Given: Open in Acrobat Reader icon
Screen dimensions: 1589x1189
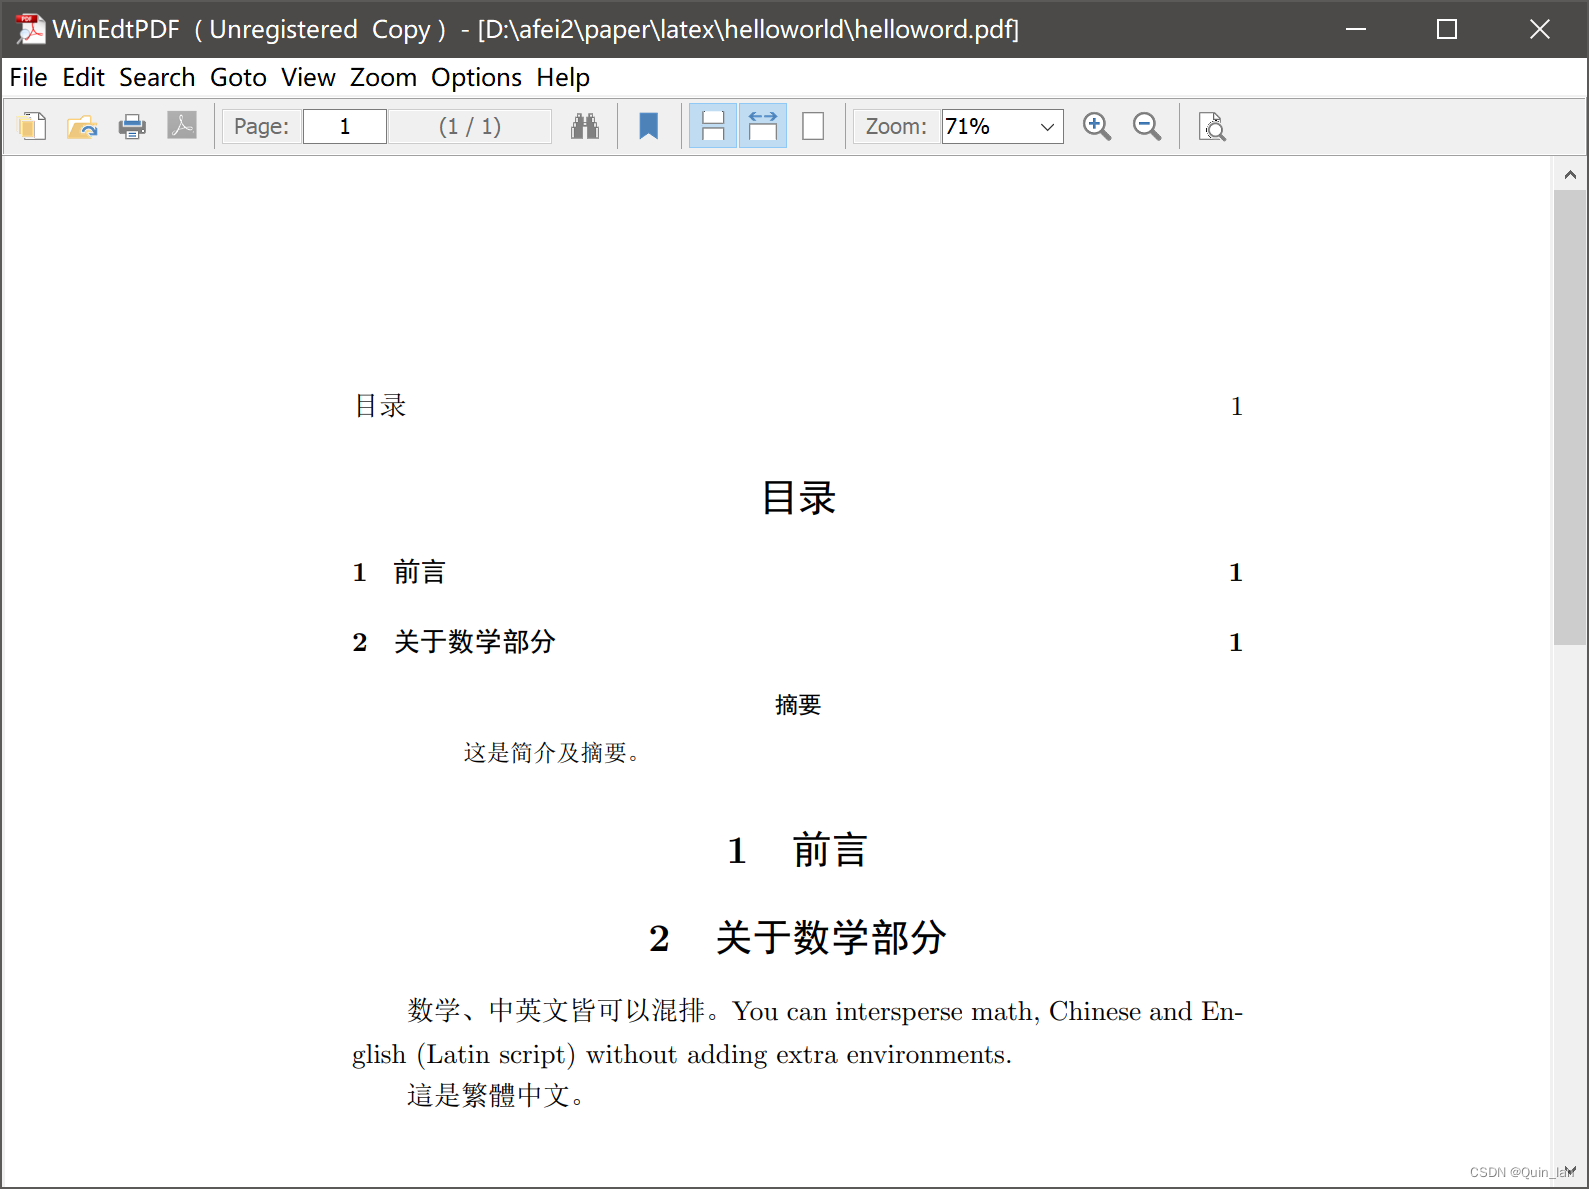Looking at the screenshot, I should [x=182, y=126].
